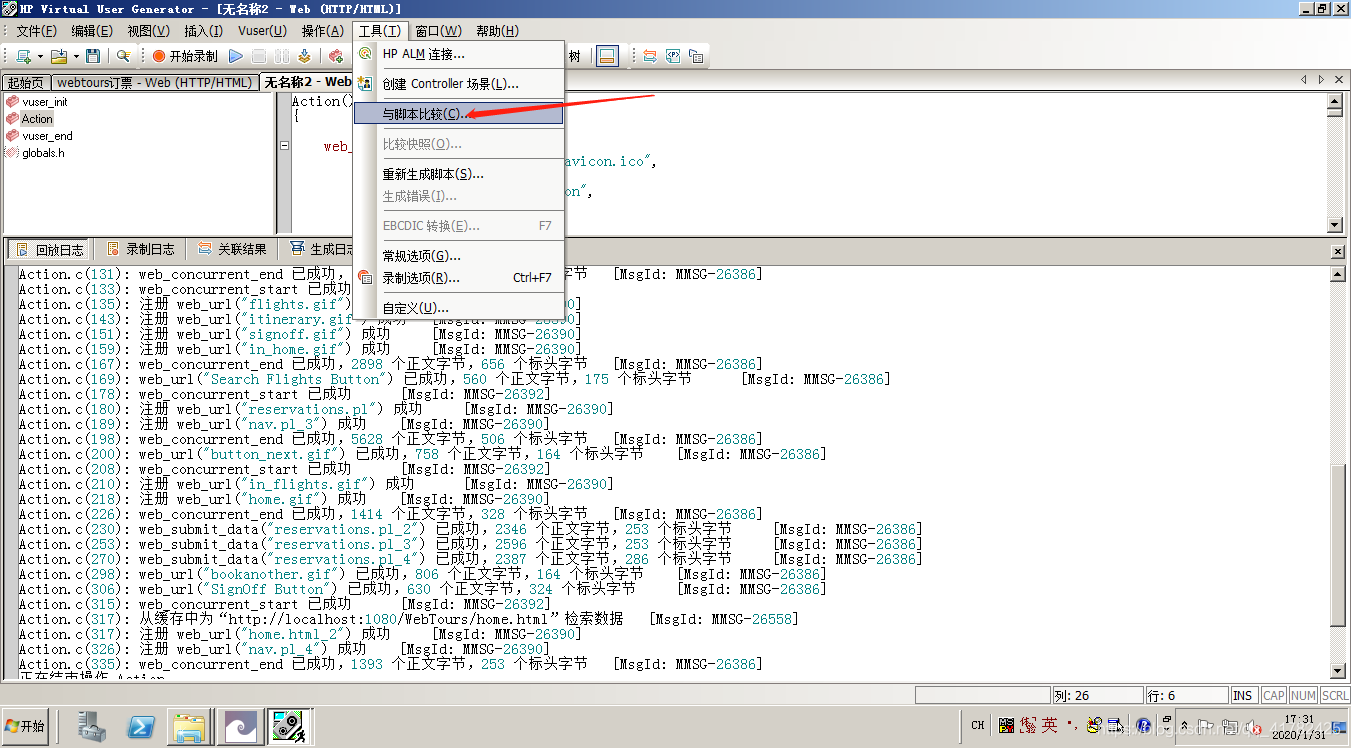The width and height of the screenshot is (1351, 748).
Task: Click the 开始录制 record button
Action: (185, 56)
